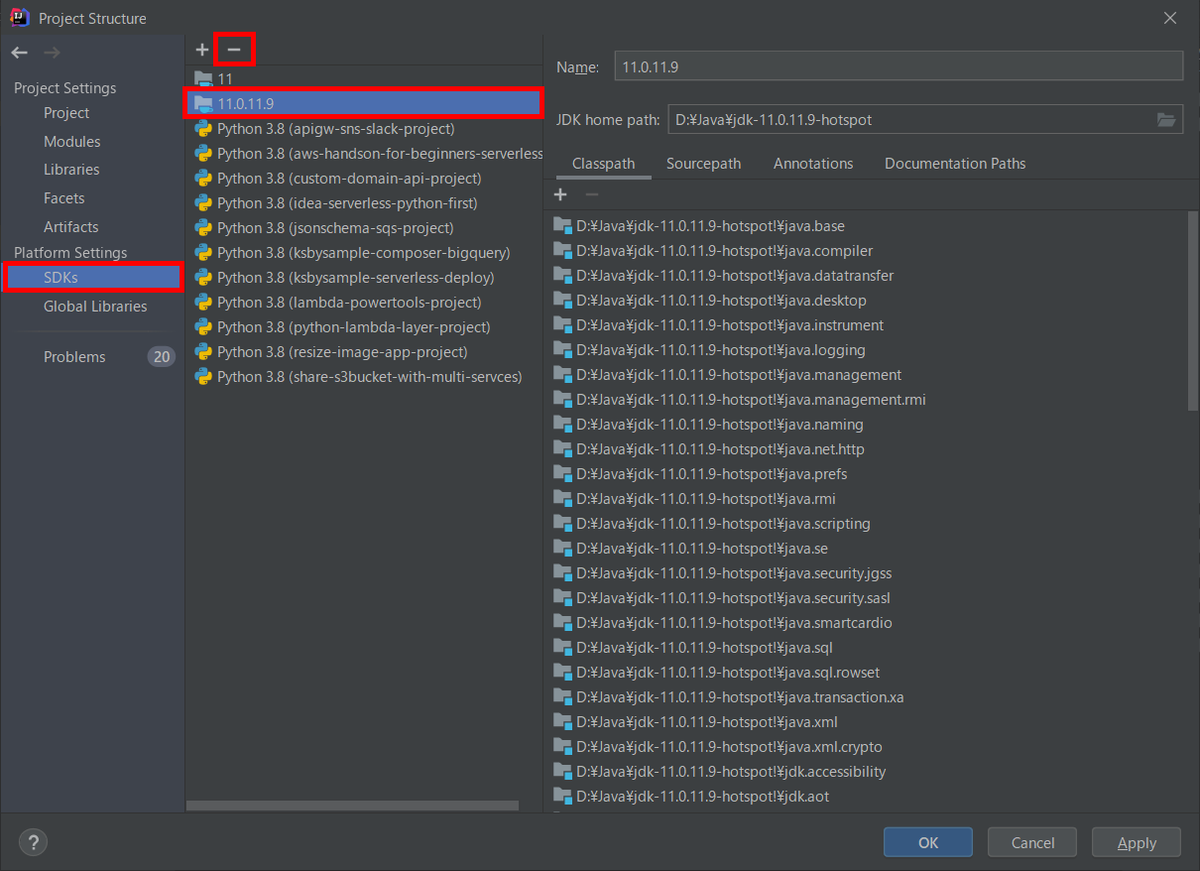Open the Documentation Paths tab
1200x871 pixels.
[x=955, y=163]
